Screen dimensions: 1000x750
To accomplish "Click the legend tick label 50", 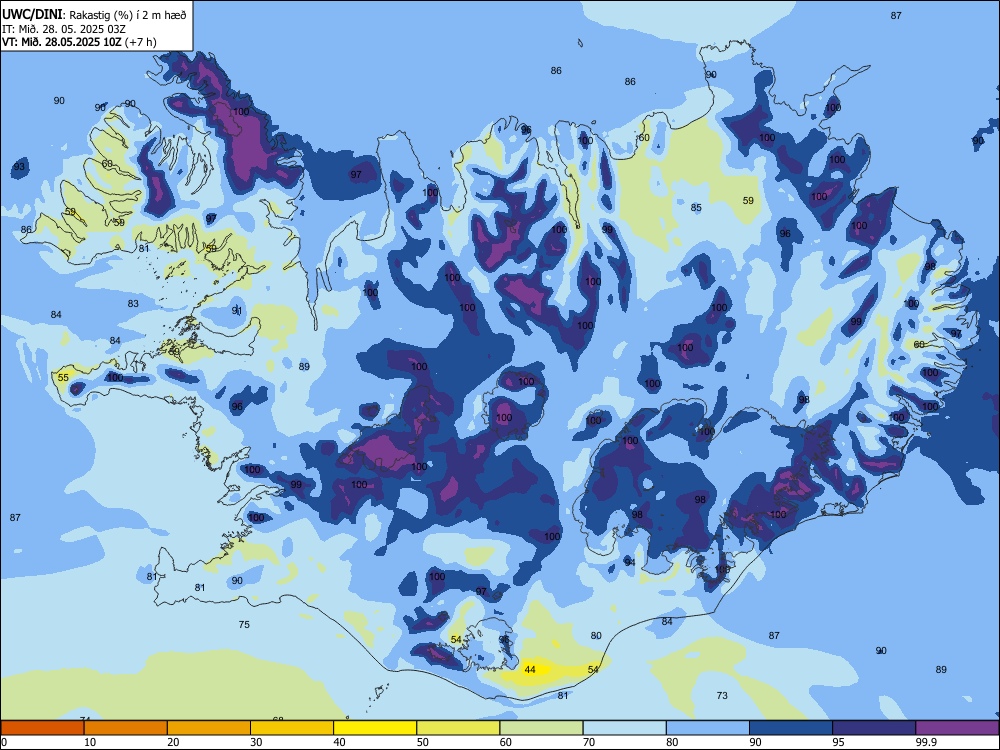I will (423, 742).
